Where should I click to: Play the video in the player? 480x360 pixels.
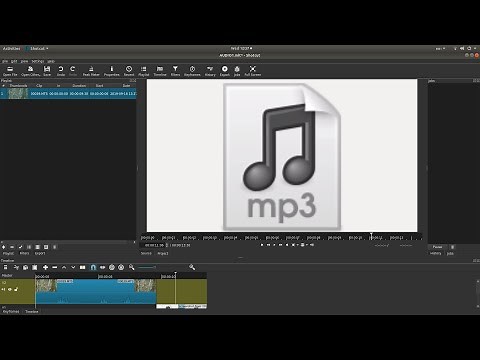coord(274,245)
